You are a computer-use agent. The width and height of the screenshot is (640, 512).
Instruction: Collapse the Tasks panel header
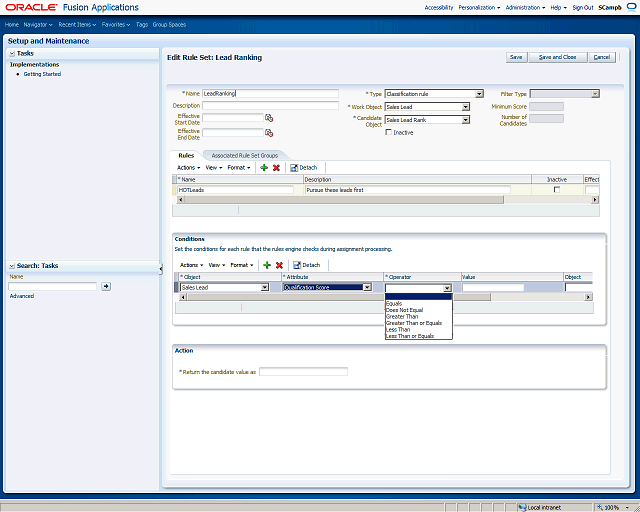click(12, 53)
